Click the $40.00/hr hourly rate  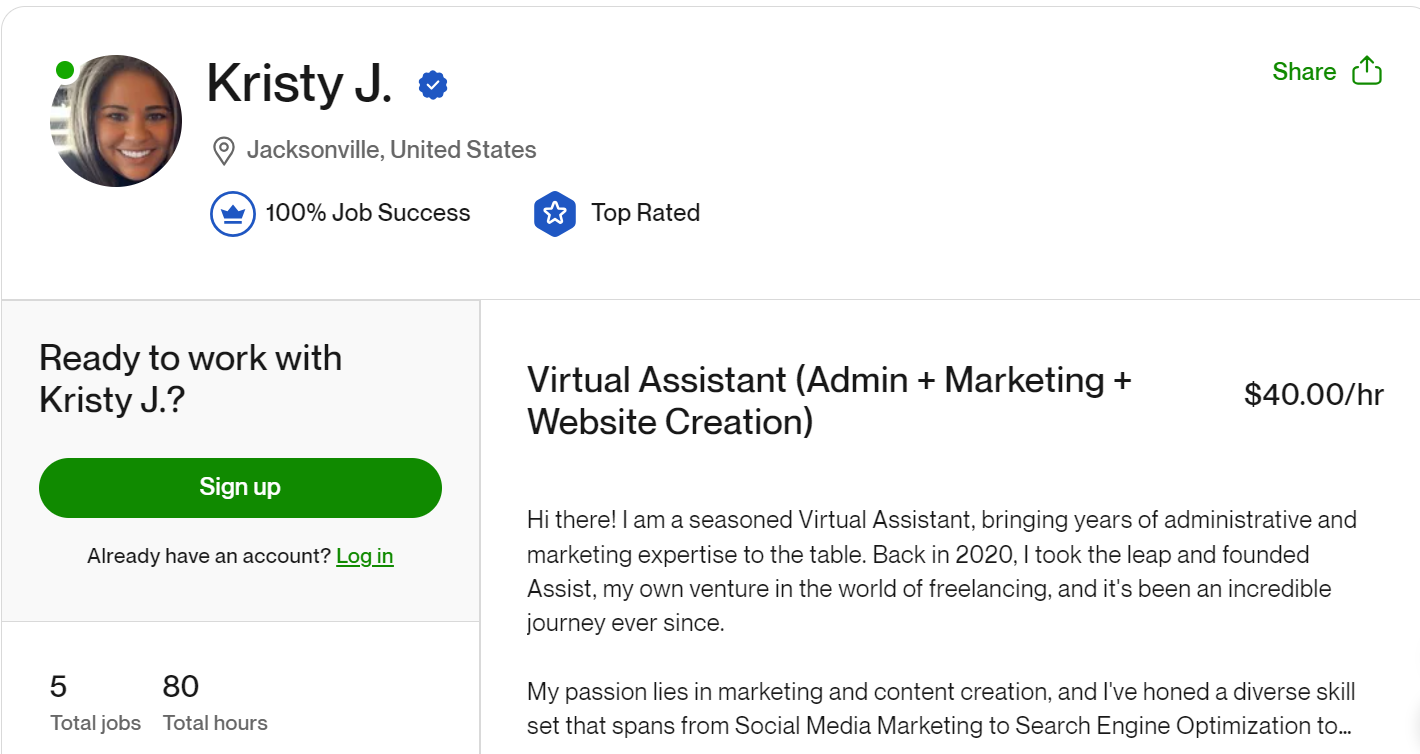tap(1313, 395)
